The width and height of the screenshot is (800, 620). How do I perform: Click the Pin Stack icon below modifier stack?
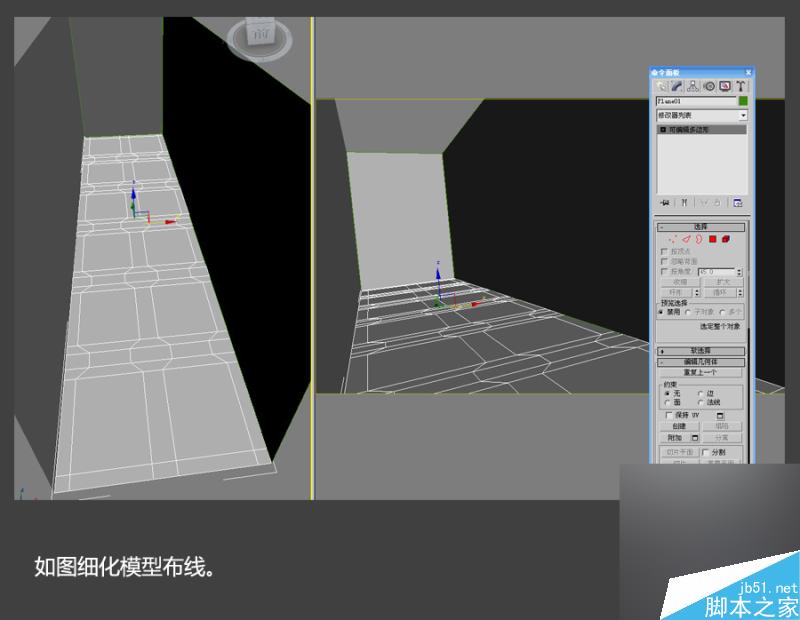point(664,202)
